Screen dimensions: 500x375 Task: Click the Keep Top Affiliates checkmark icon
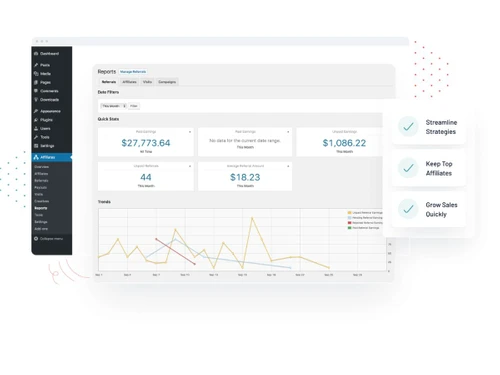(x=408, y=168)
